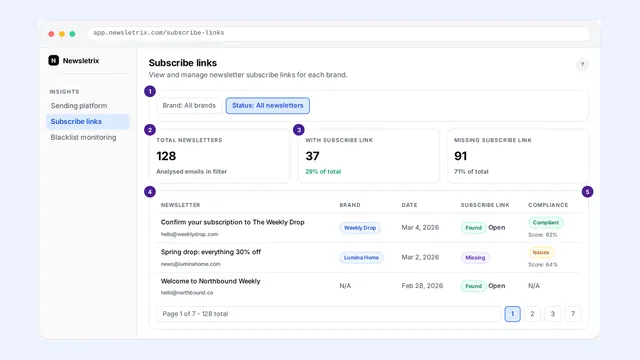The width and height of the screenshot is (640, 360).
Task: Click the Subscribe Link column header
Action: (485, 205)
